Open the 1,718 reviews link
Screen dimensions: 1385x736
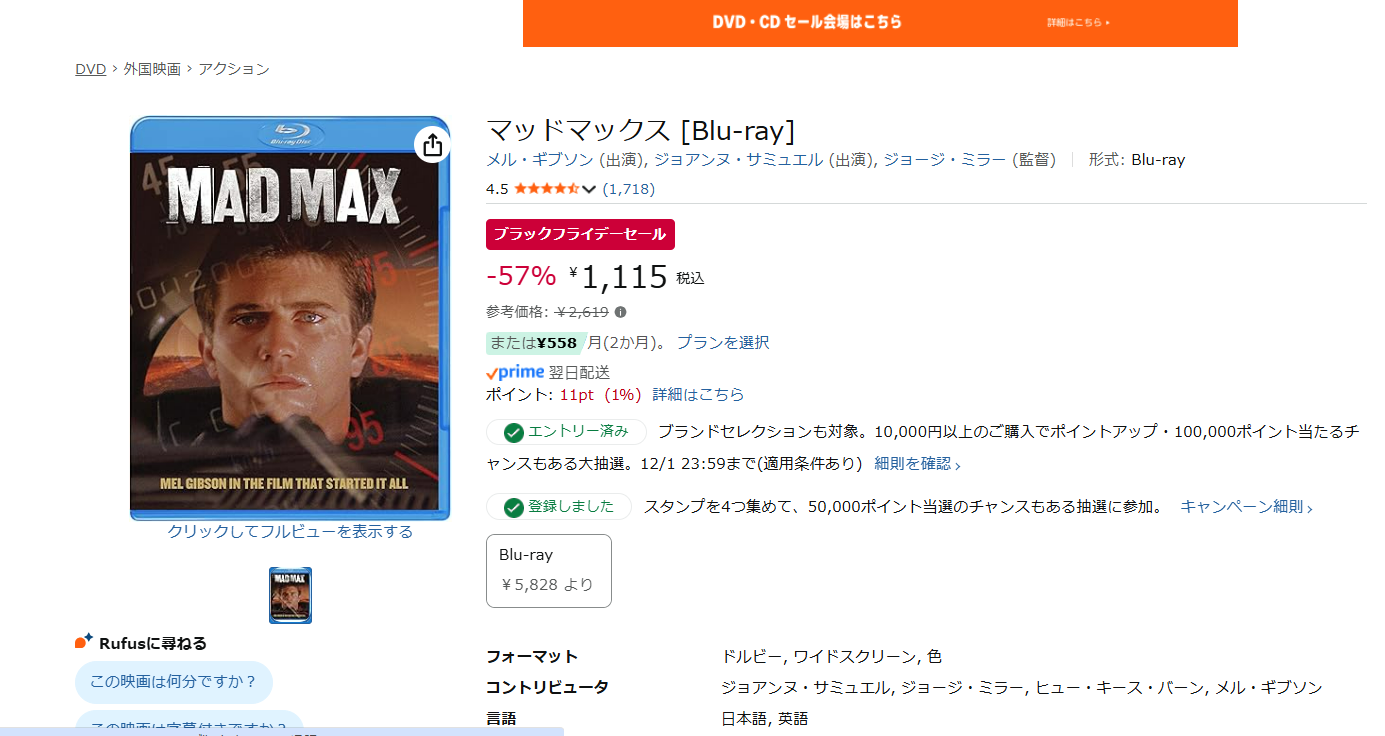click(629, 189)
